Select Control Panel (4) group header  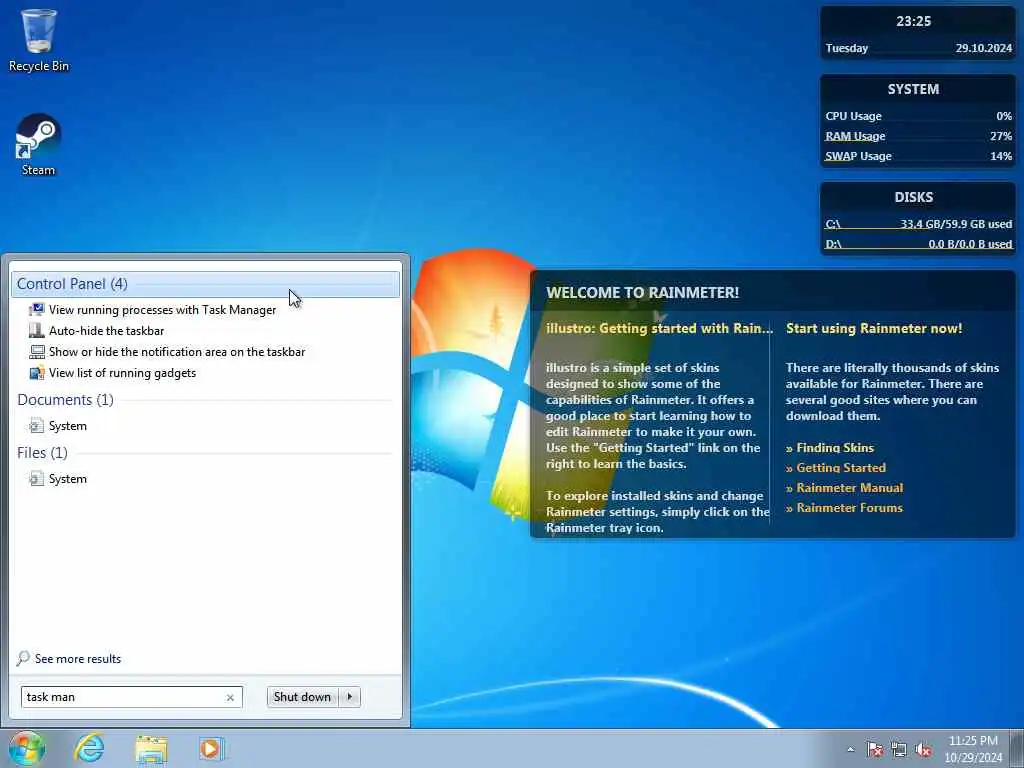(205, 284)
